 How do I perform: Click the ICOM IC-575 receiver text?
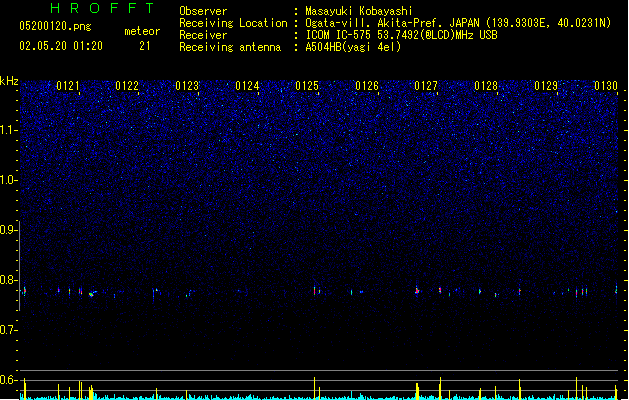pos(401,35)
